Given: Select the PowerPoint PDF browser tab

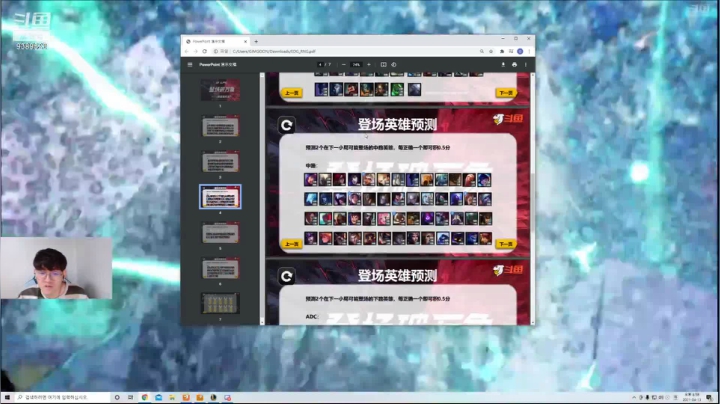Looking at the screenshot, I should [216, 41].
